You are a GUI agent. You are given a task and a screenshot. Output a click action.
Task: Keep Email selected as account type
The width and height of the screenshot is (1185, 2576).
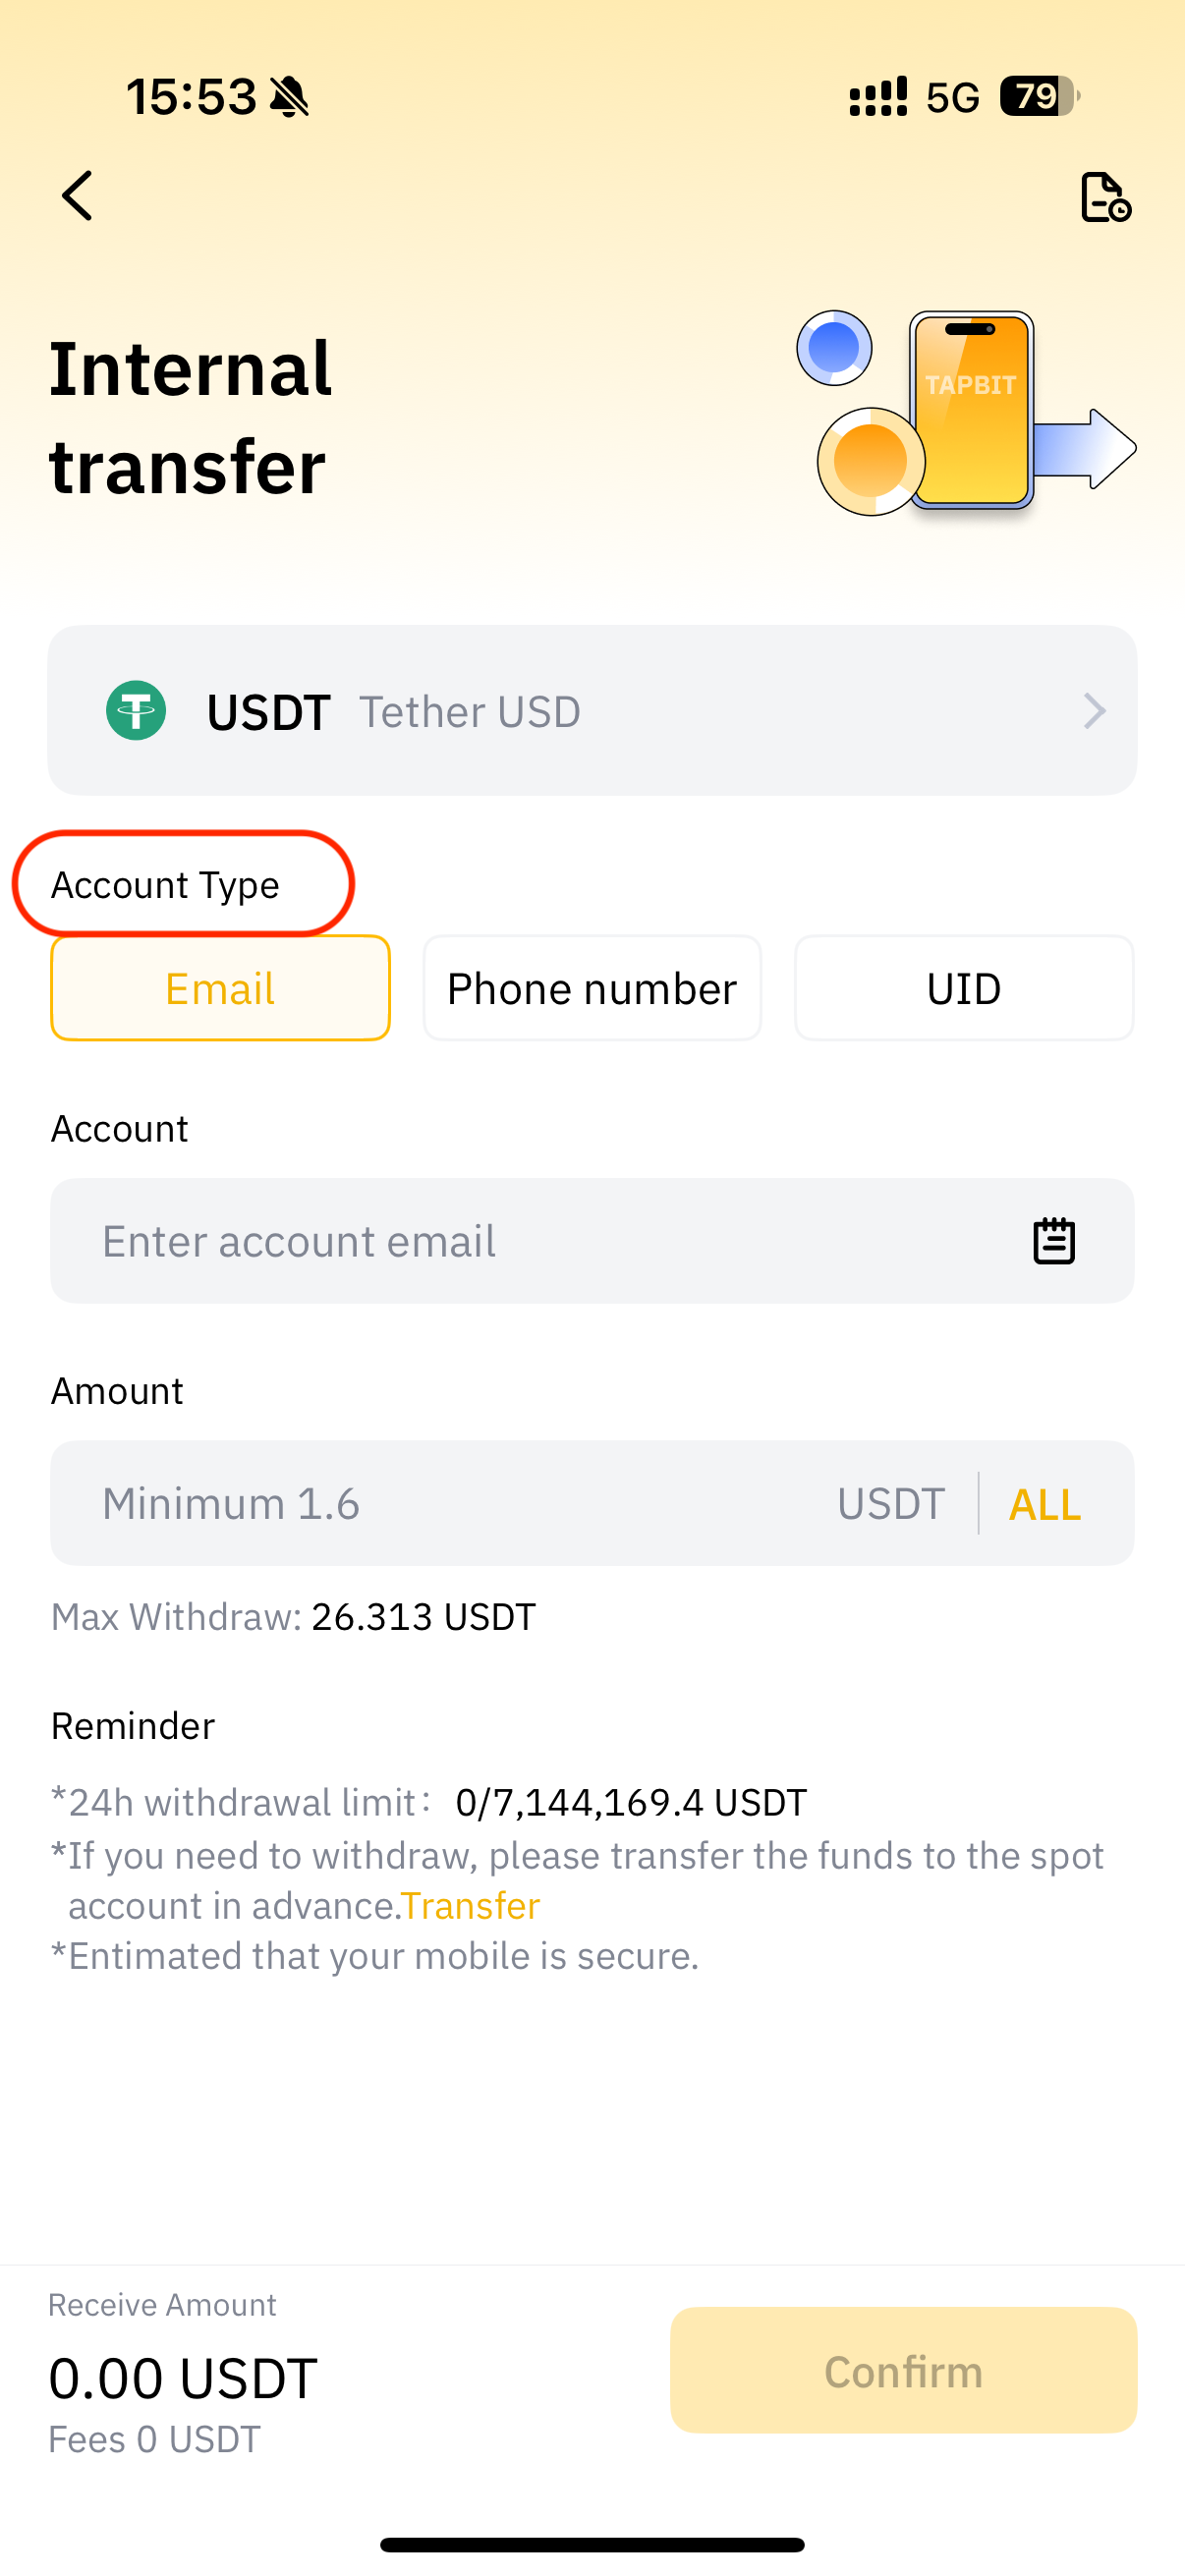pyautogui.click(x=219, y=987)
